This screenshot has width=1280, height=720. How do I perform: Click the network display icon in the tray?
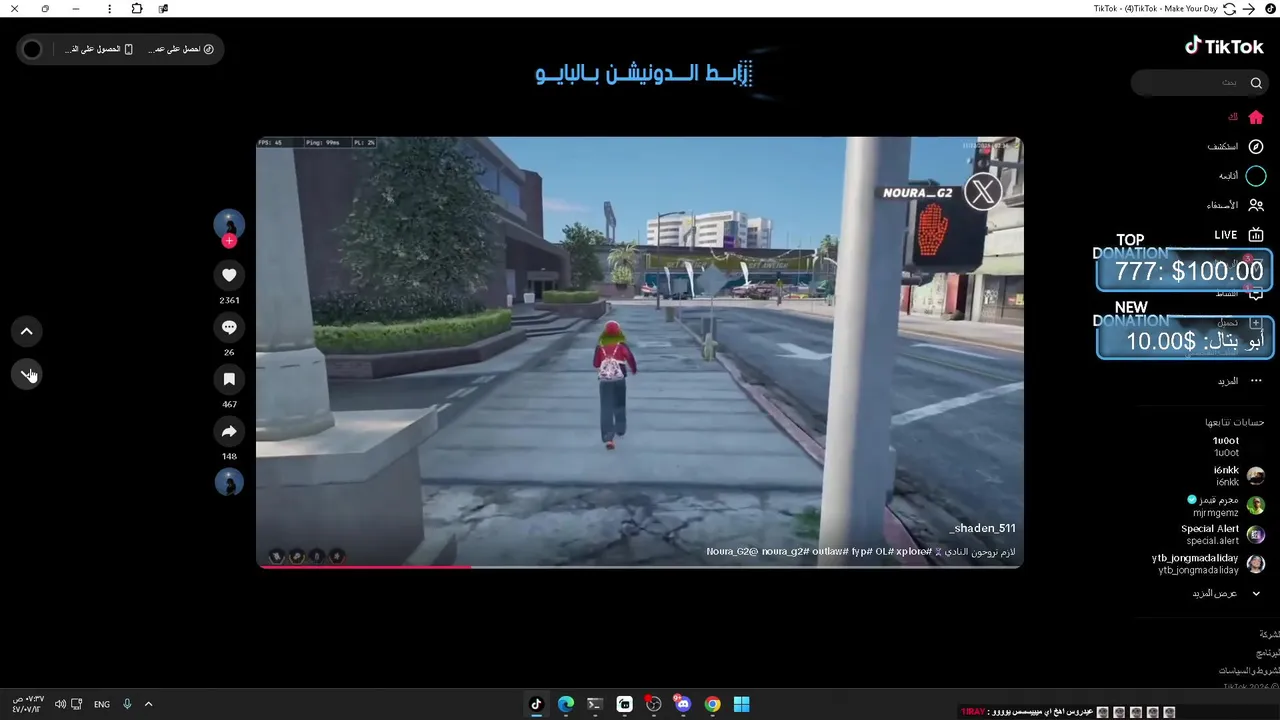[76, 704]
